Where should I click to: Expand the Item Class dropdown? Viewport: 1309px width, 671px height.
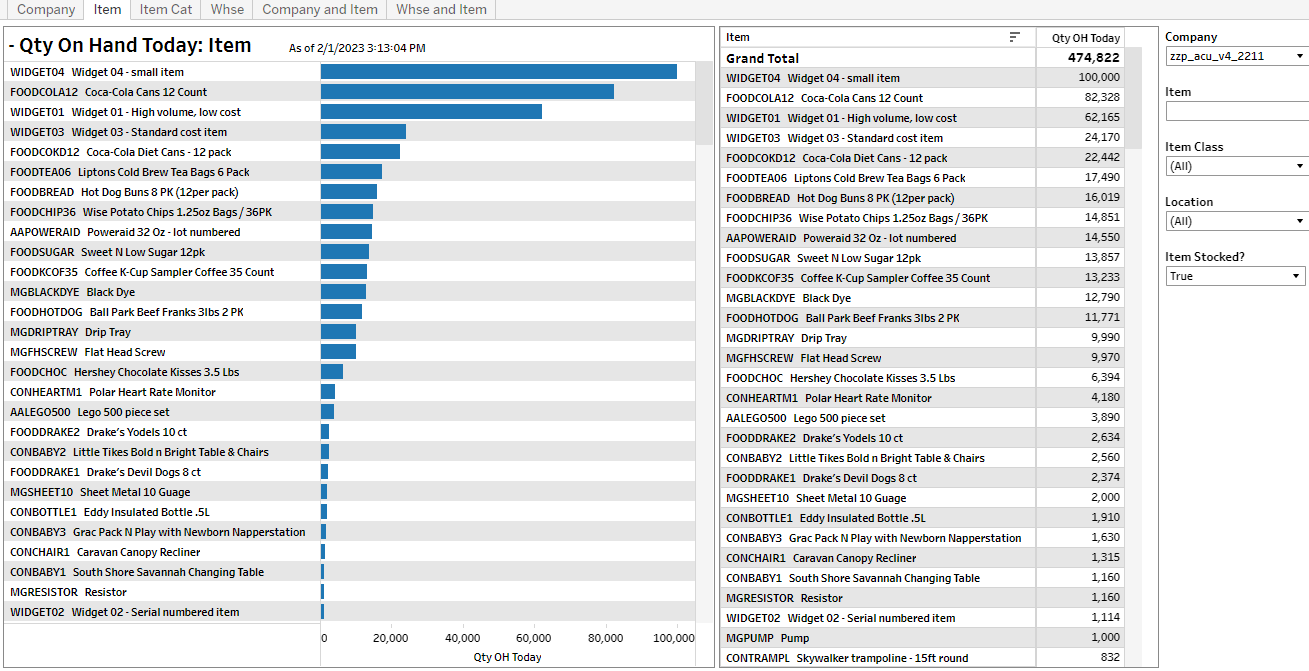coord(1236,166)
